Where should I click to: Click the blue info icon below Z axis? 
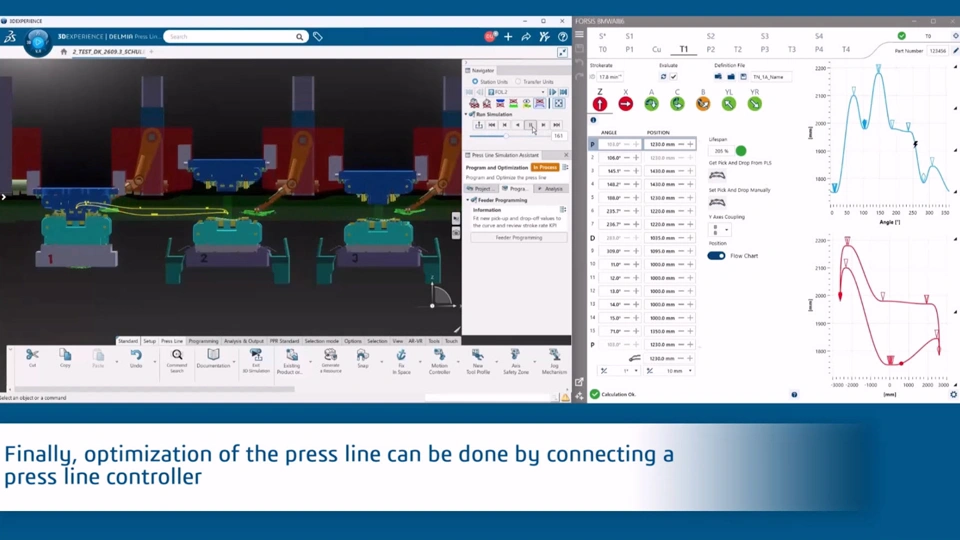click(x=593, y=120)
